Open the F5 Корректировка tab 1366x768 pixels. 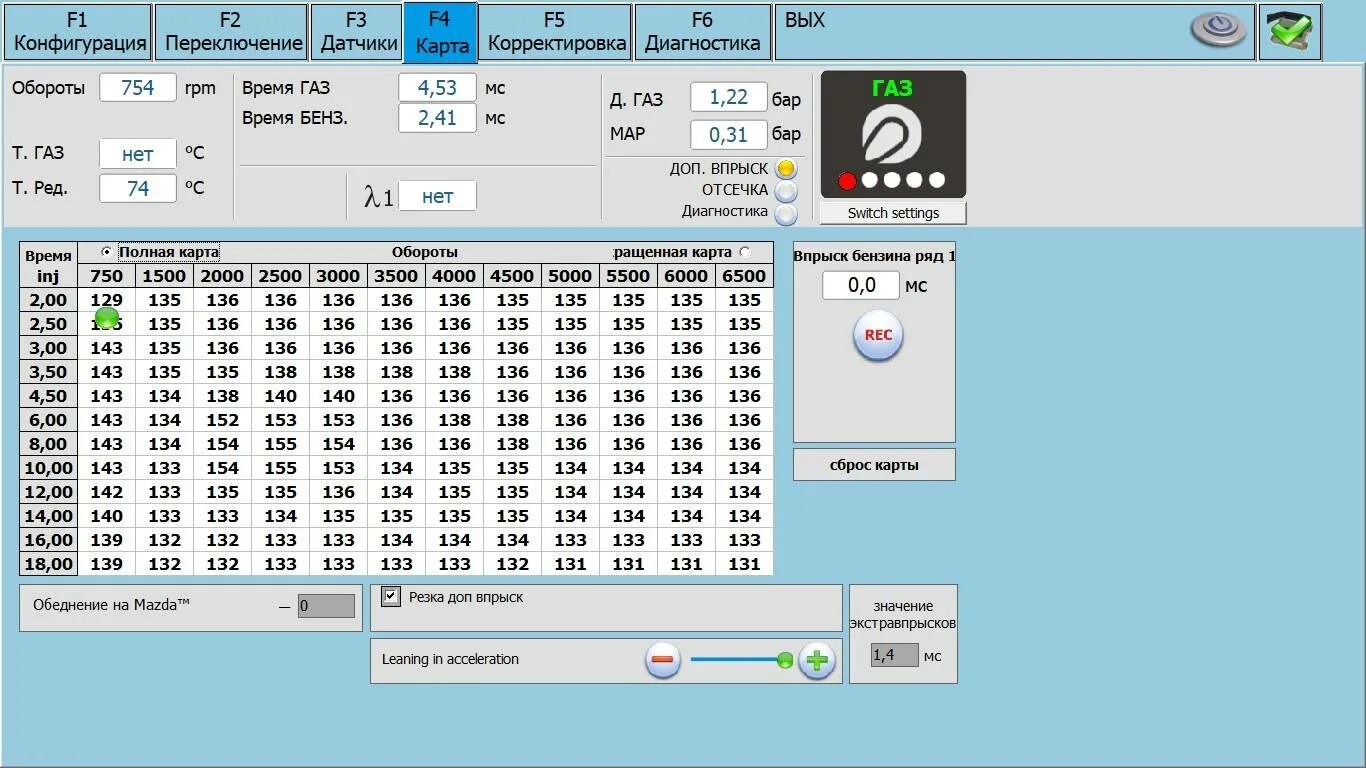point(556,32)
